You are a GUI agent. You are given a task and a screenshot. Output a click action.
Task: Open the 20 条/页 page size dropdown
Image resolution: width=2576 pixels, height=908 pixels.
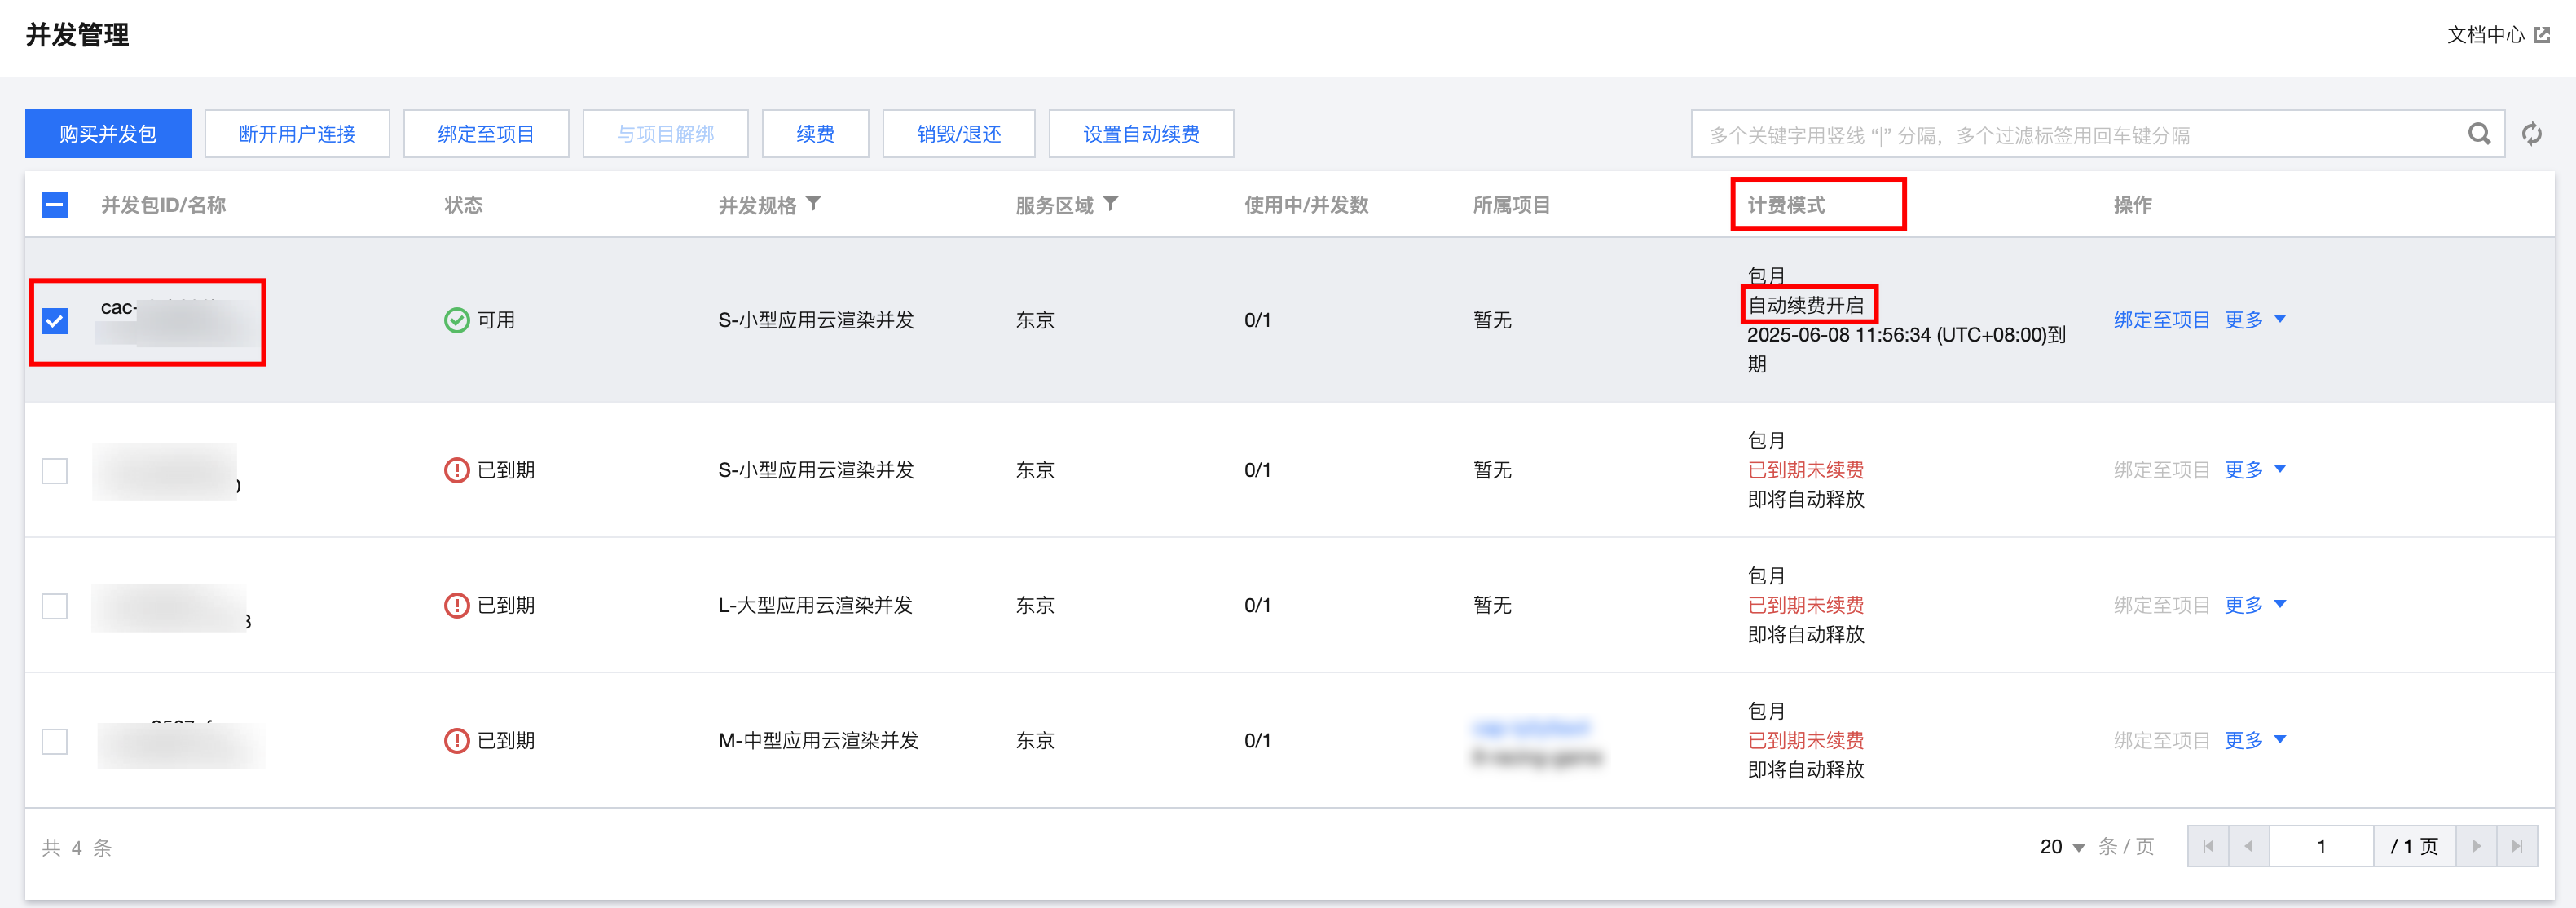[x=2062, y=847]
